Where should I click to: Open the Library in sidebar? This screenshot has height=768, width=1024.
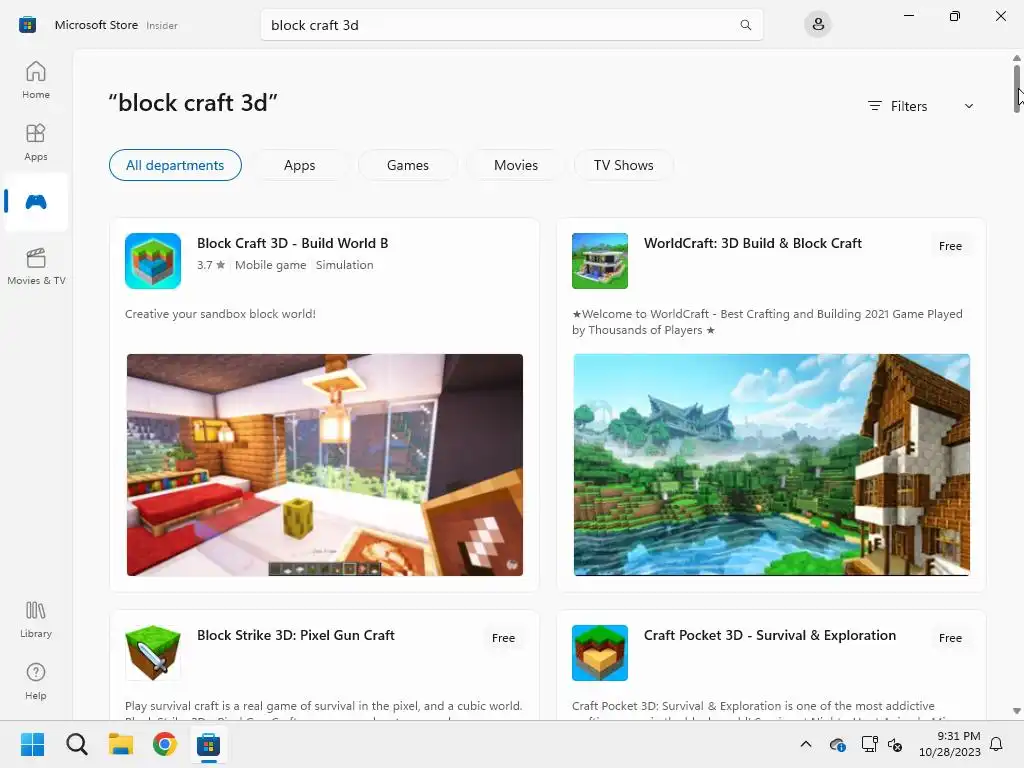tap(36, 619)
